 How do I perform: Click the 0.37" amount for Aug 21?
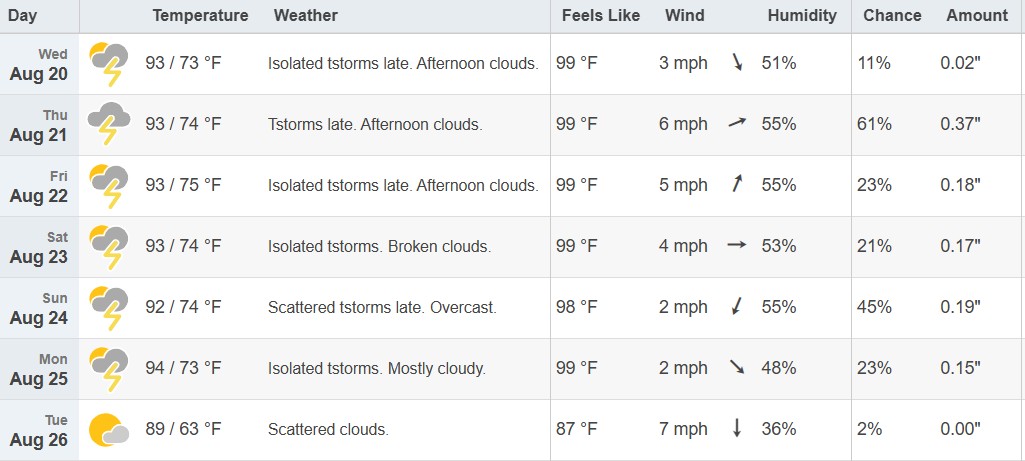pos(960,124)
